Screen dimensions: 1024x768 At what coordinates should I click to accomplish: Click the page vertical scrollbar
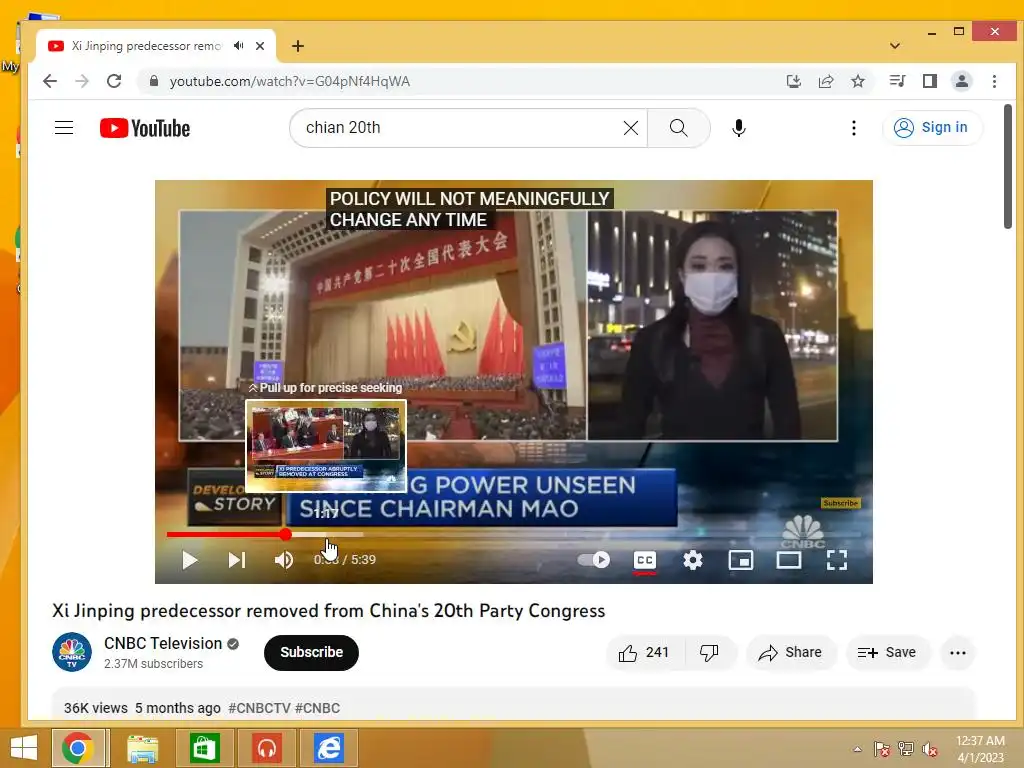tap(1008, 167)
